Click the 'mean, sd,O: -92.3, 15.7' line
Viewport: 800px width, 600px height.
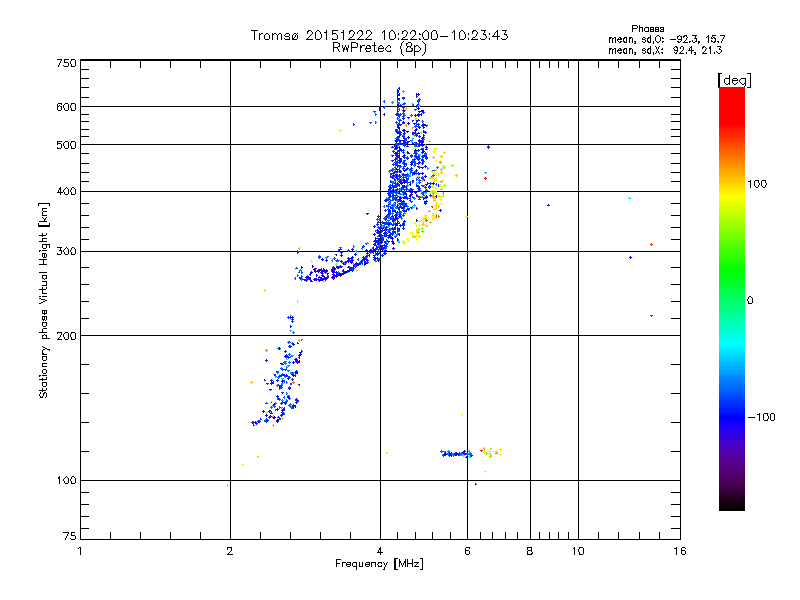point(666,39)
